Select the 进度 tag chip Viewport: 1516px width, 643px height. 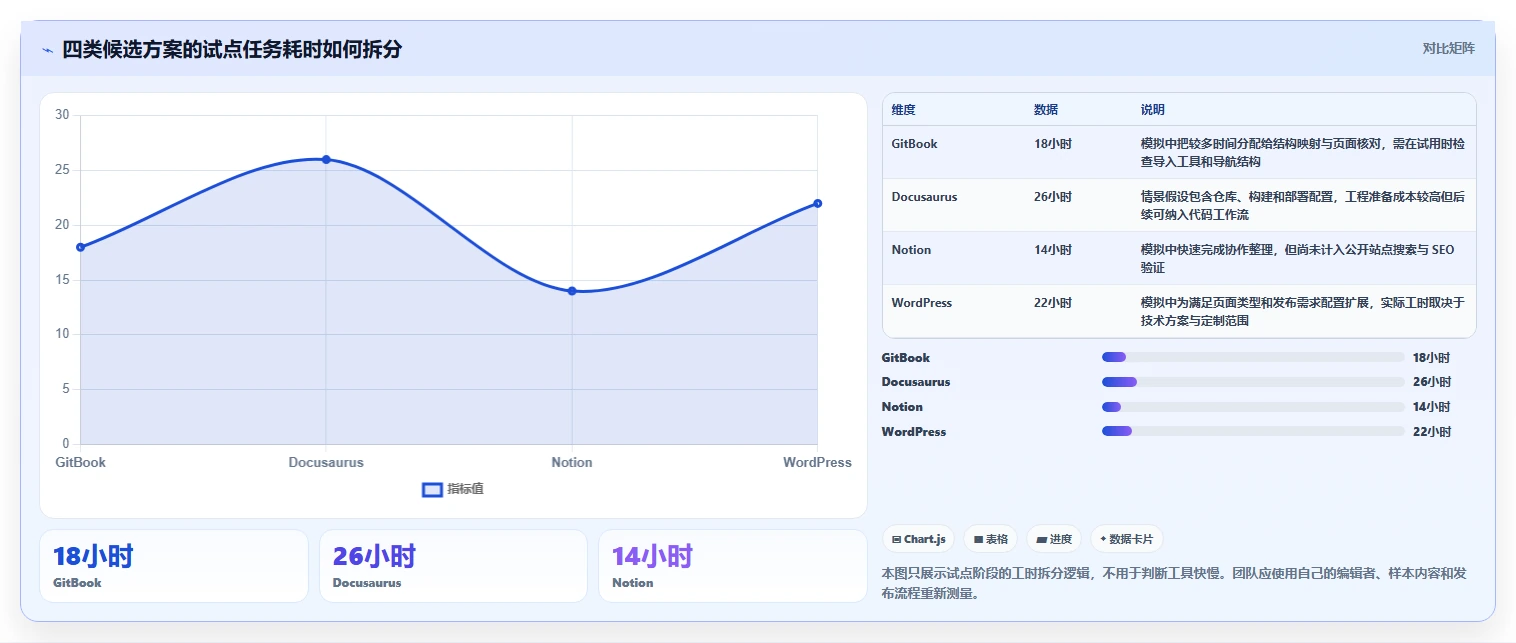click(x=1054, y=539)
